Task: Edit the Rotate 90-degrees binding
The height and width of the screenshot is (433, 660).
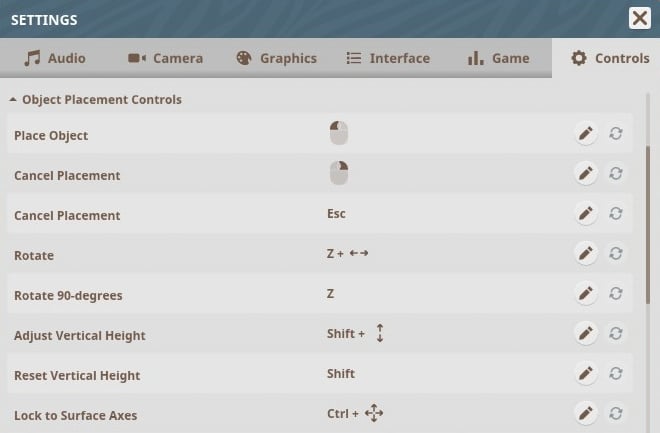Action: pos(586,294)
